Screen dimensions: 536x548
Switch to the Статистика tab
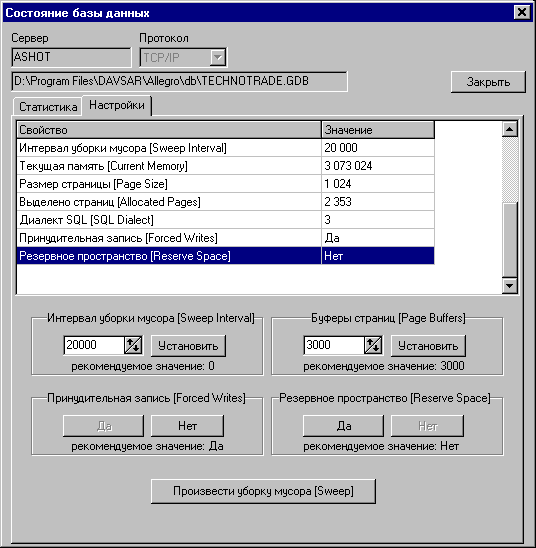point(48,107)
